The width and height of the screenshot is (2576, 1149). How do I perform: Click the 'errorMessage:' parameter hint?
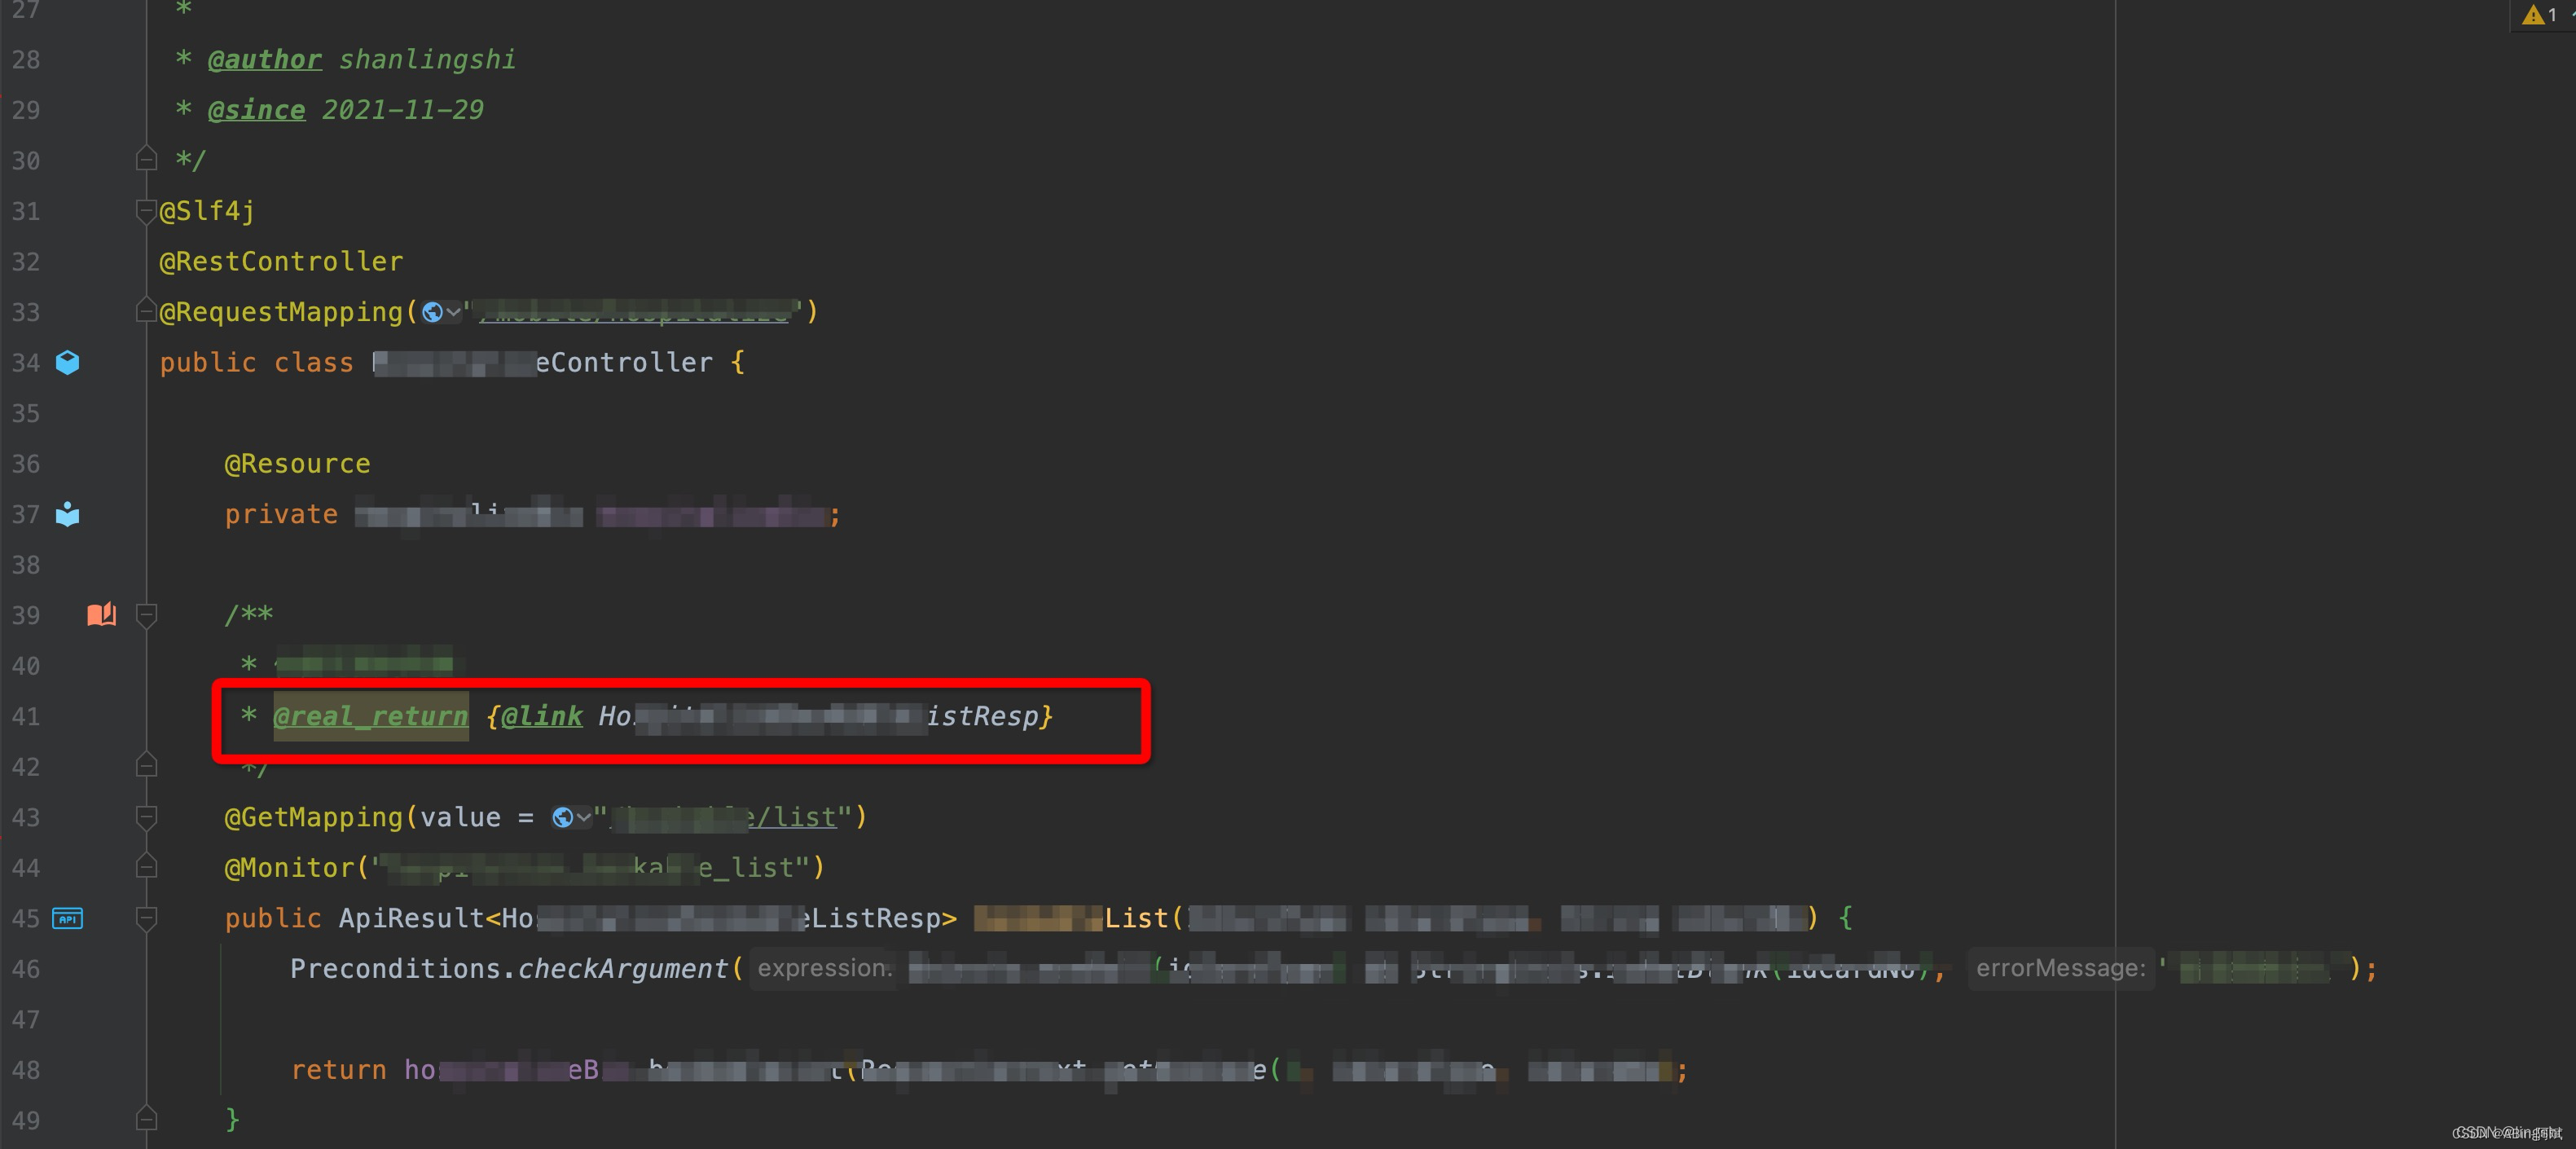[x=2060, y=968]
